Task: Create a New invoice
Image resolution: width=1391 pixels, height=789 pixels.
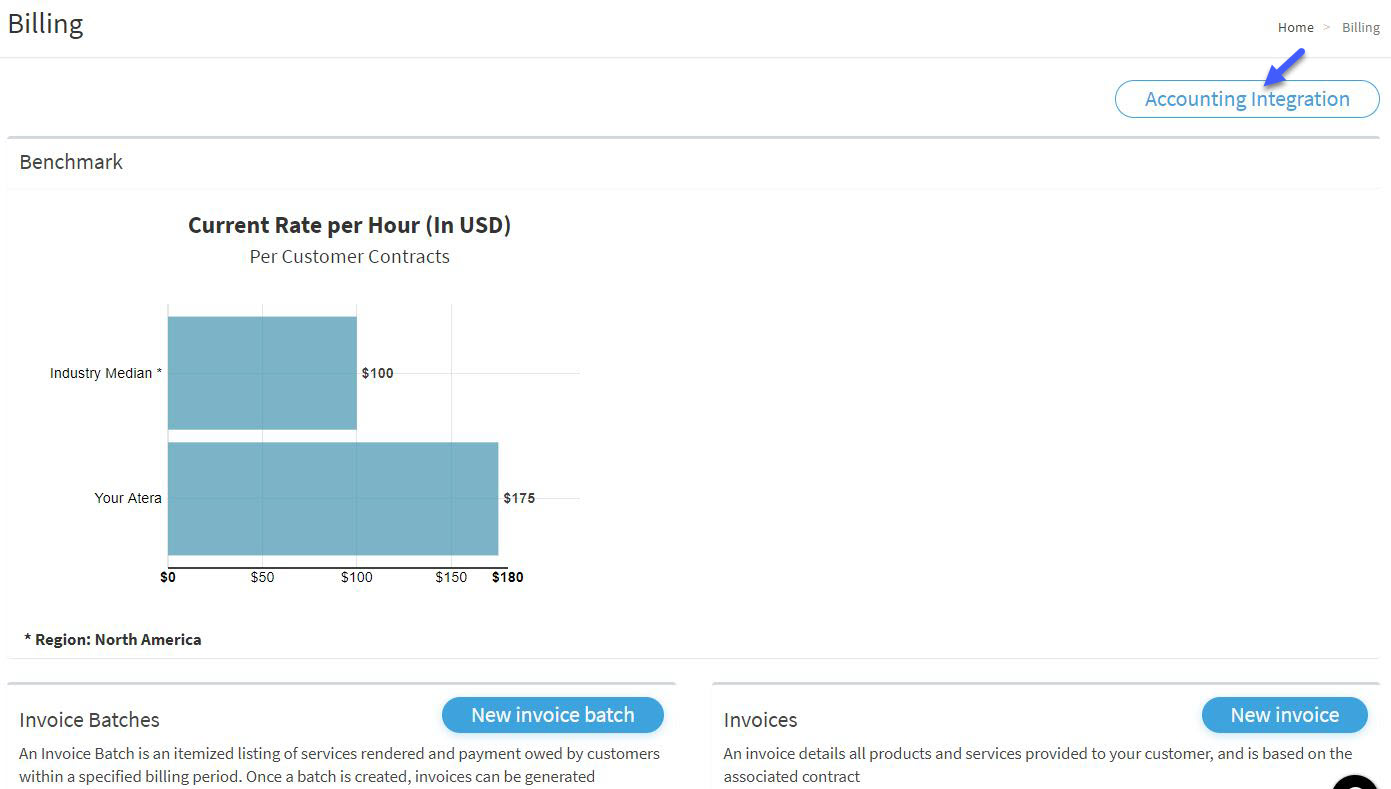Action: pyautogui.click(x=1285, y=715)
